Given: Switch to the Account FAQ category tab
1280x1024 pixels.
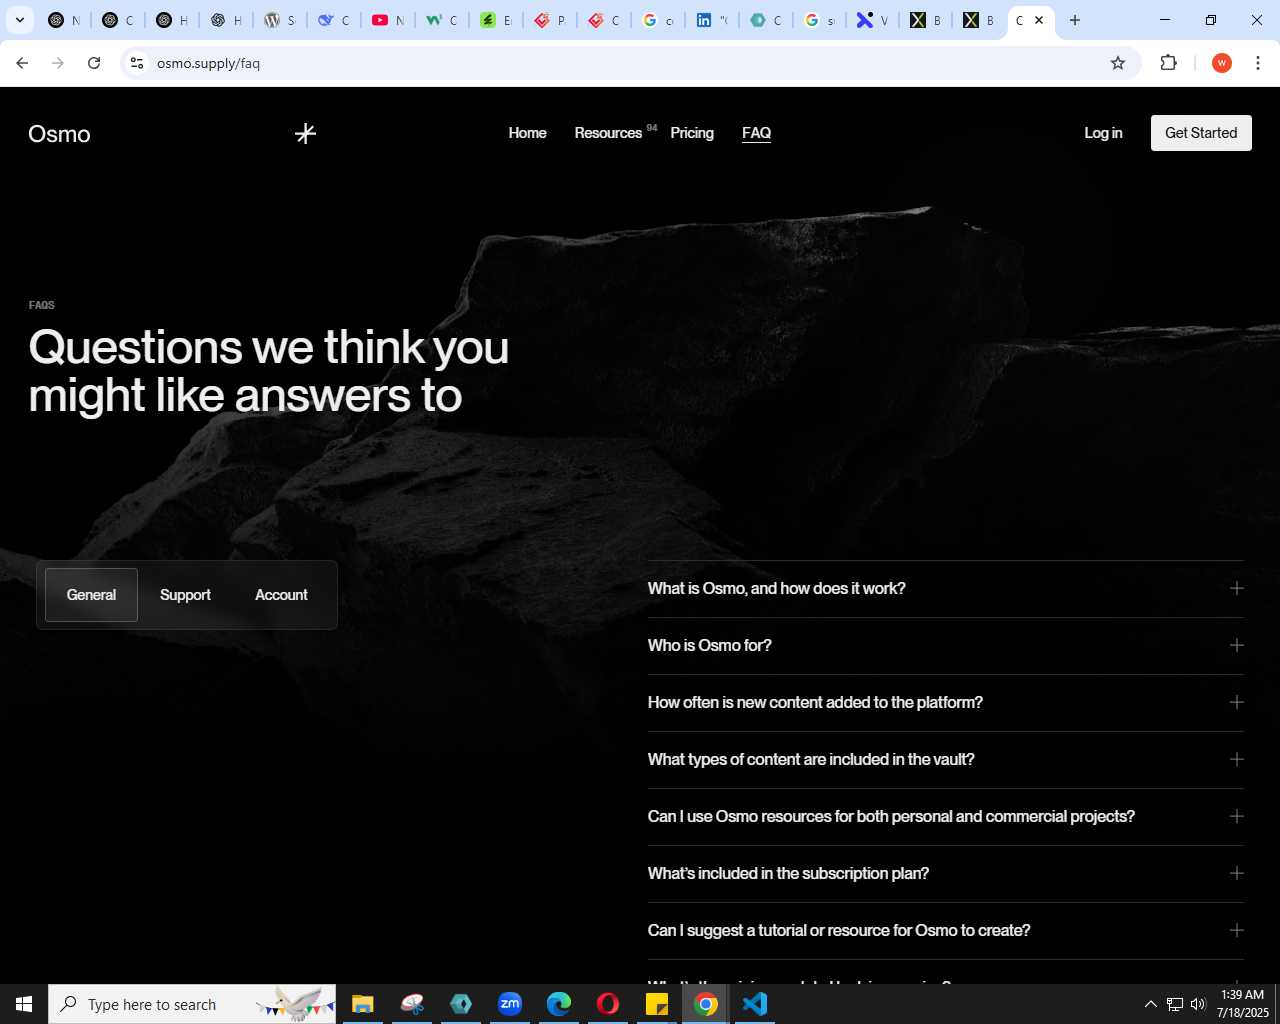Looking at the screenshot, I should (x=281, y=595).
